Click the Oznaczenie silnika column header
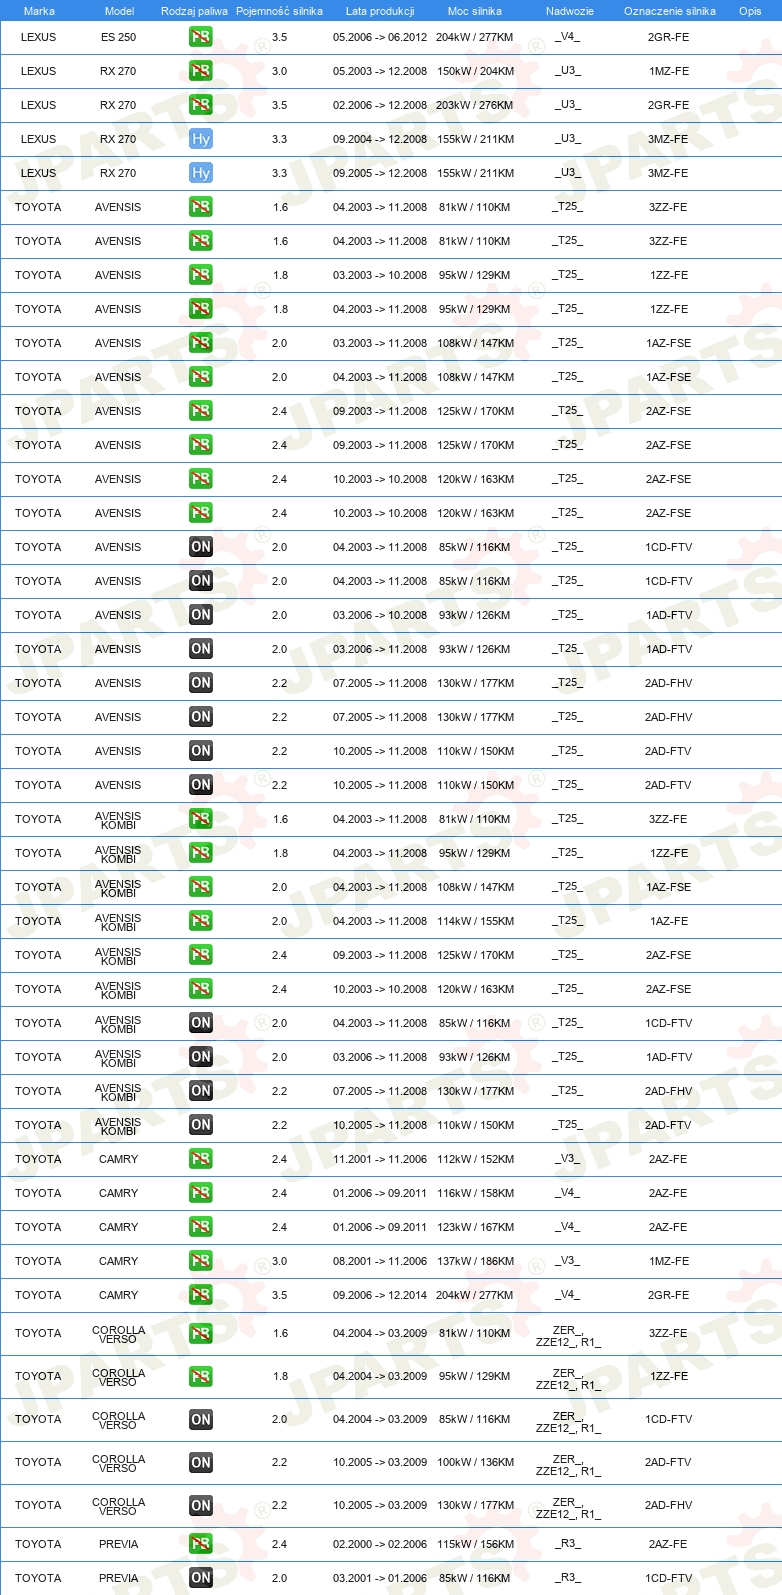Image resolution: width=782 pixels, height=1595 pixels. coord(670,11)
